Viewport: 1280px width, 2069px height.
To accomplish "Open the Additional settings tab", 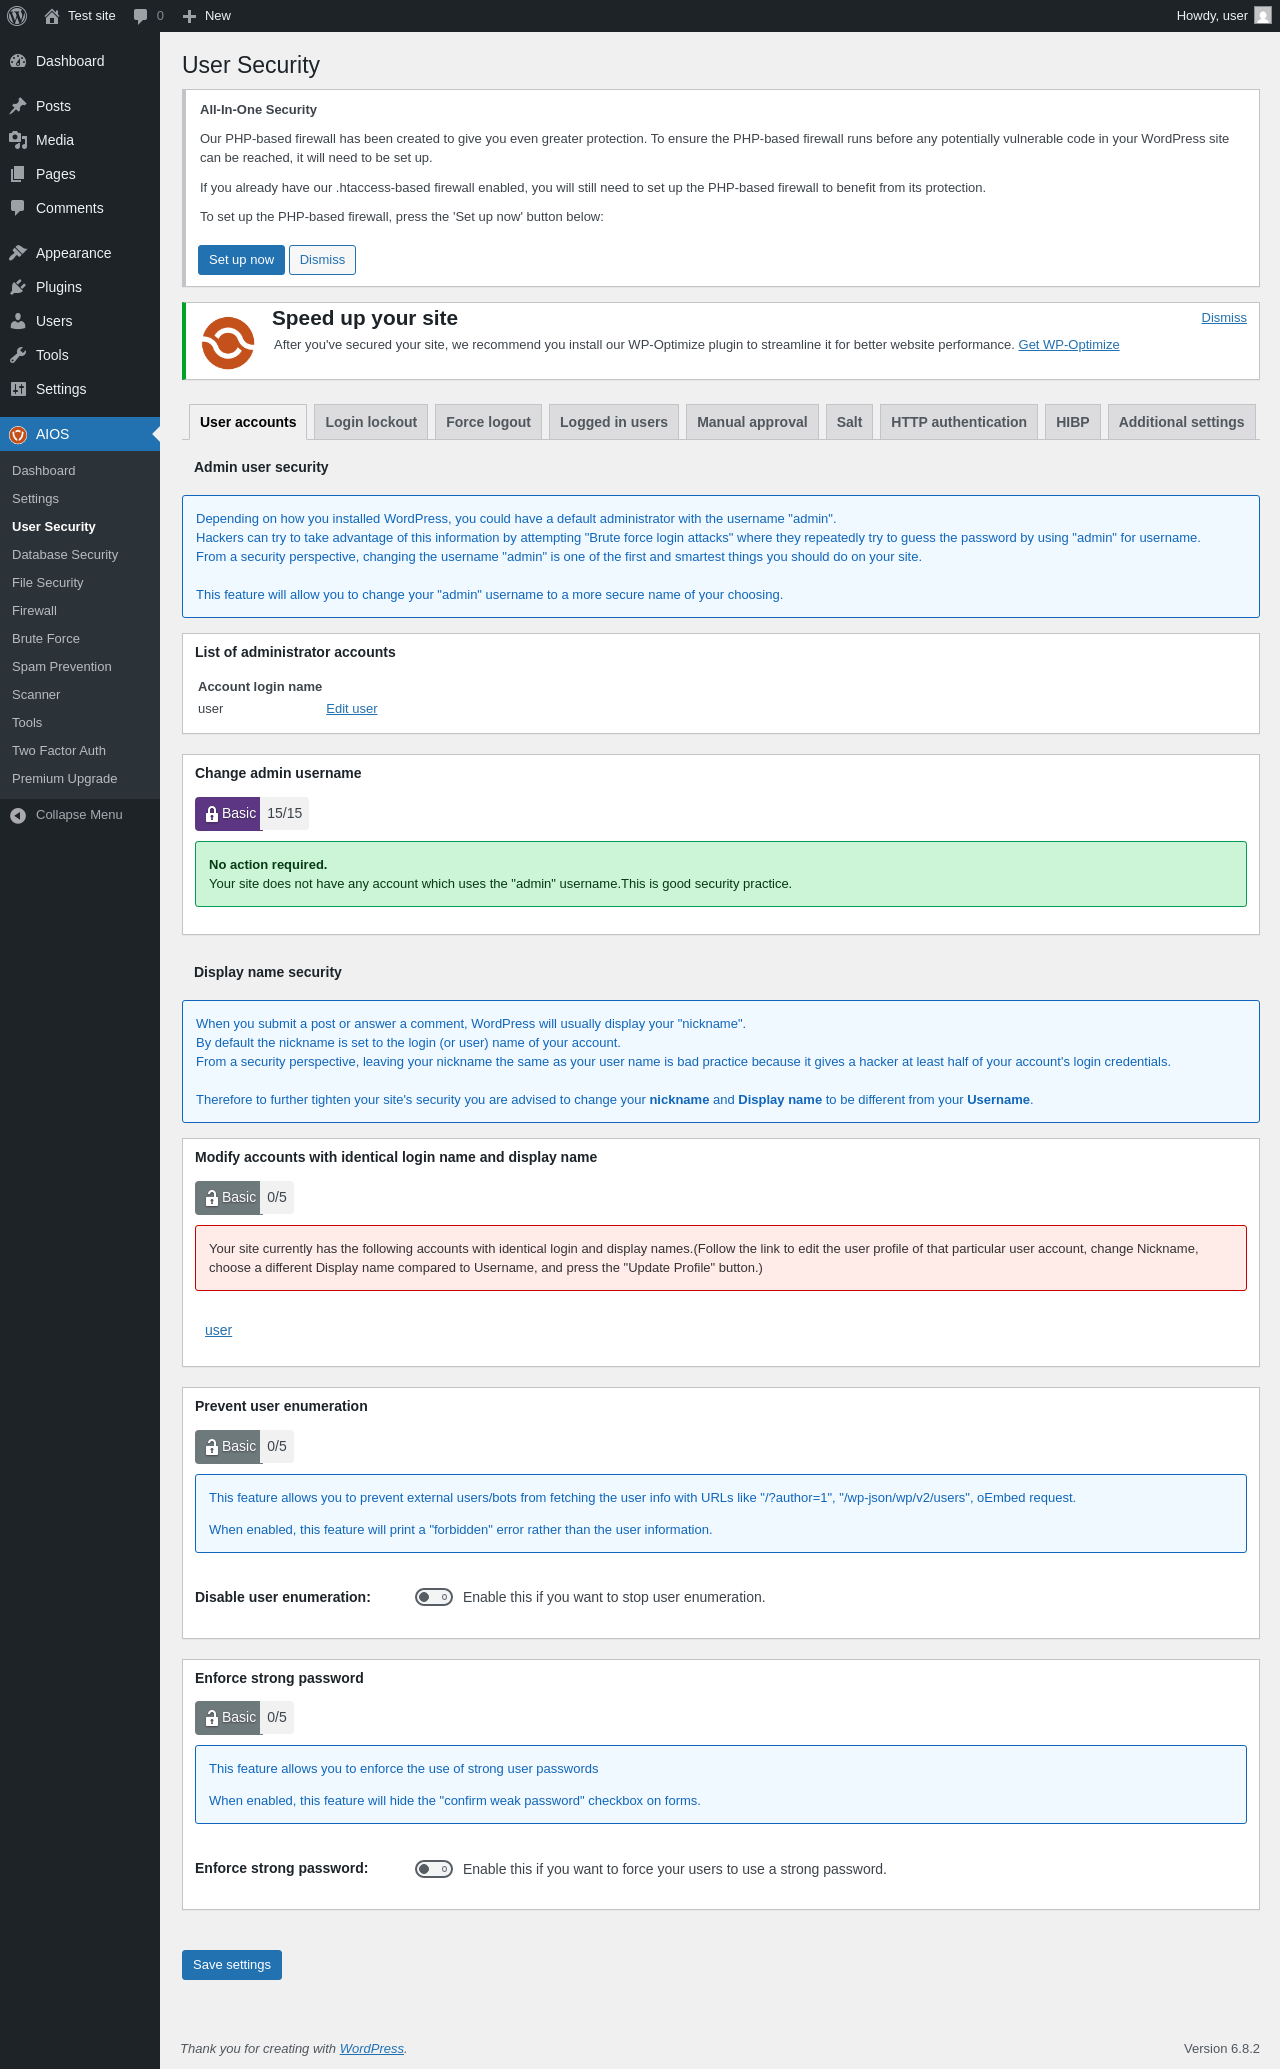I will click(1181, 422).
